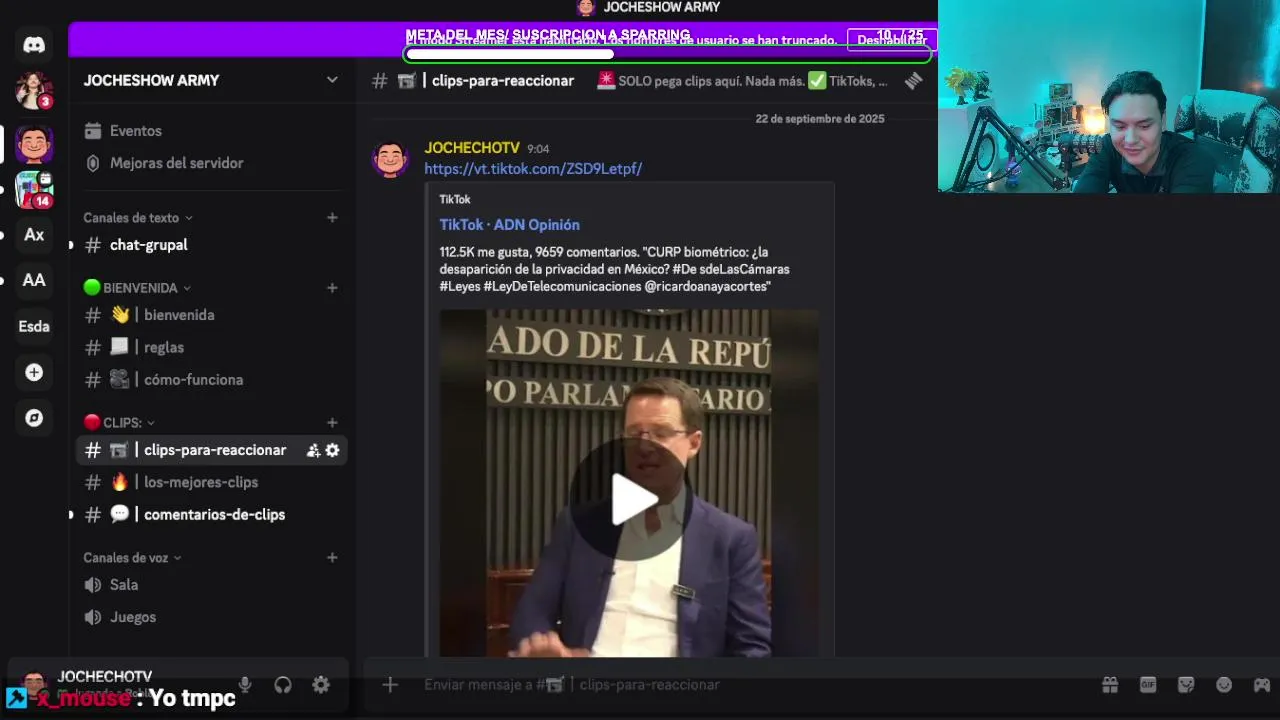Open Discord direct messages home icon

coord(34,45)
